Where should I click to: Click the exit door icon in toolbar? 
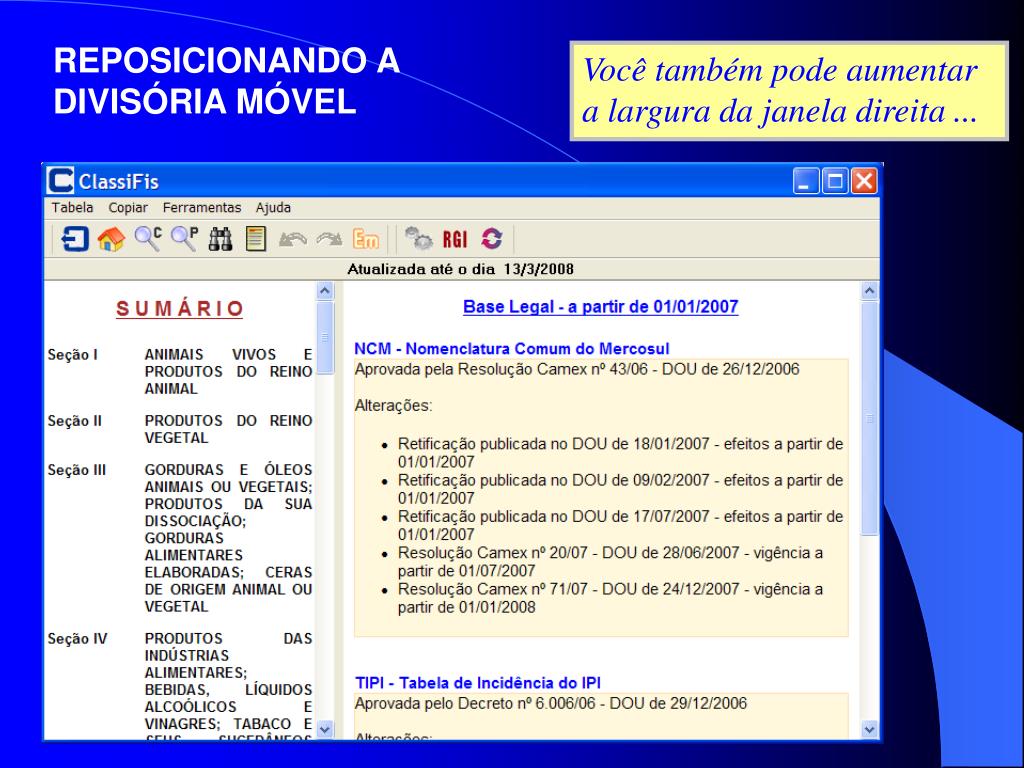pyautogui.click(x=74, y=239)
